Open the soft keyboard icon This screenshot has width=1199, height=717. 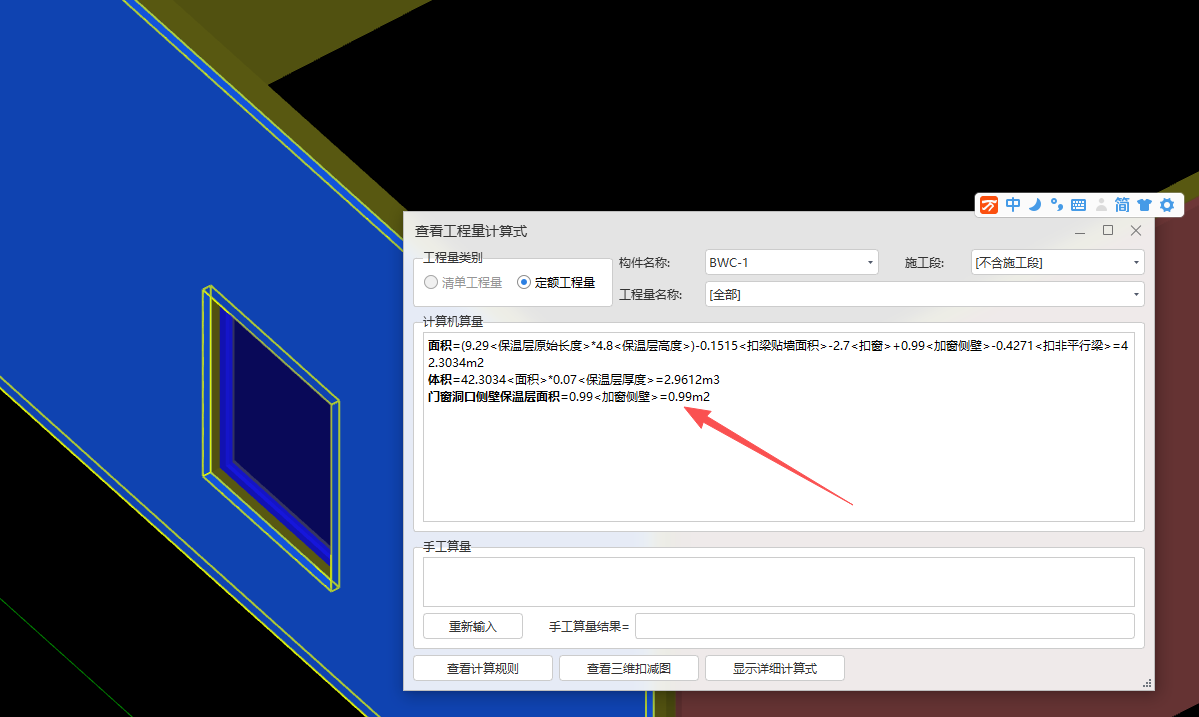[x=1078, y=205]
